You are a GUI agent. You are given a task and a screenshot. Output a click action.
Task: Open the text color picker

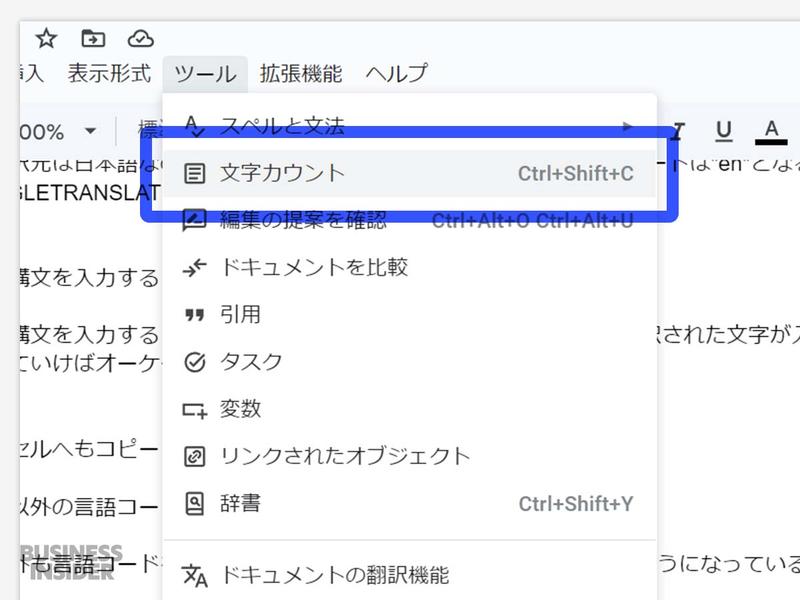point(771,132)
